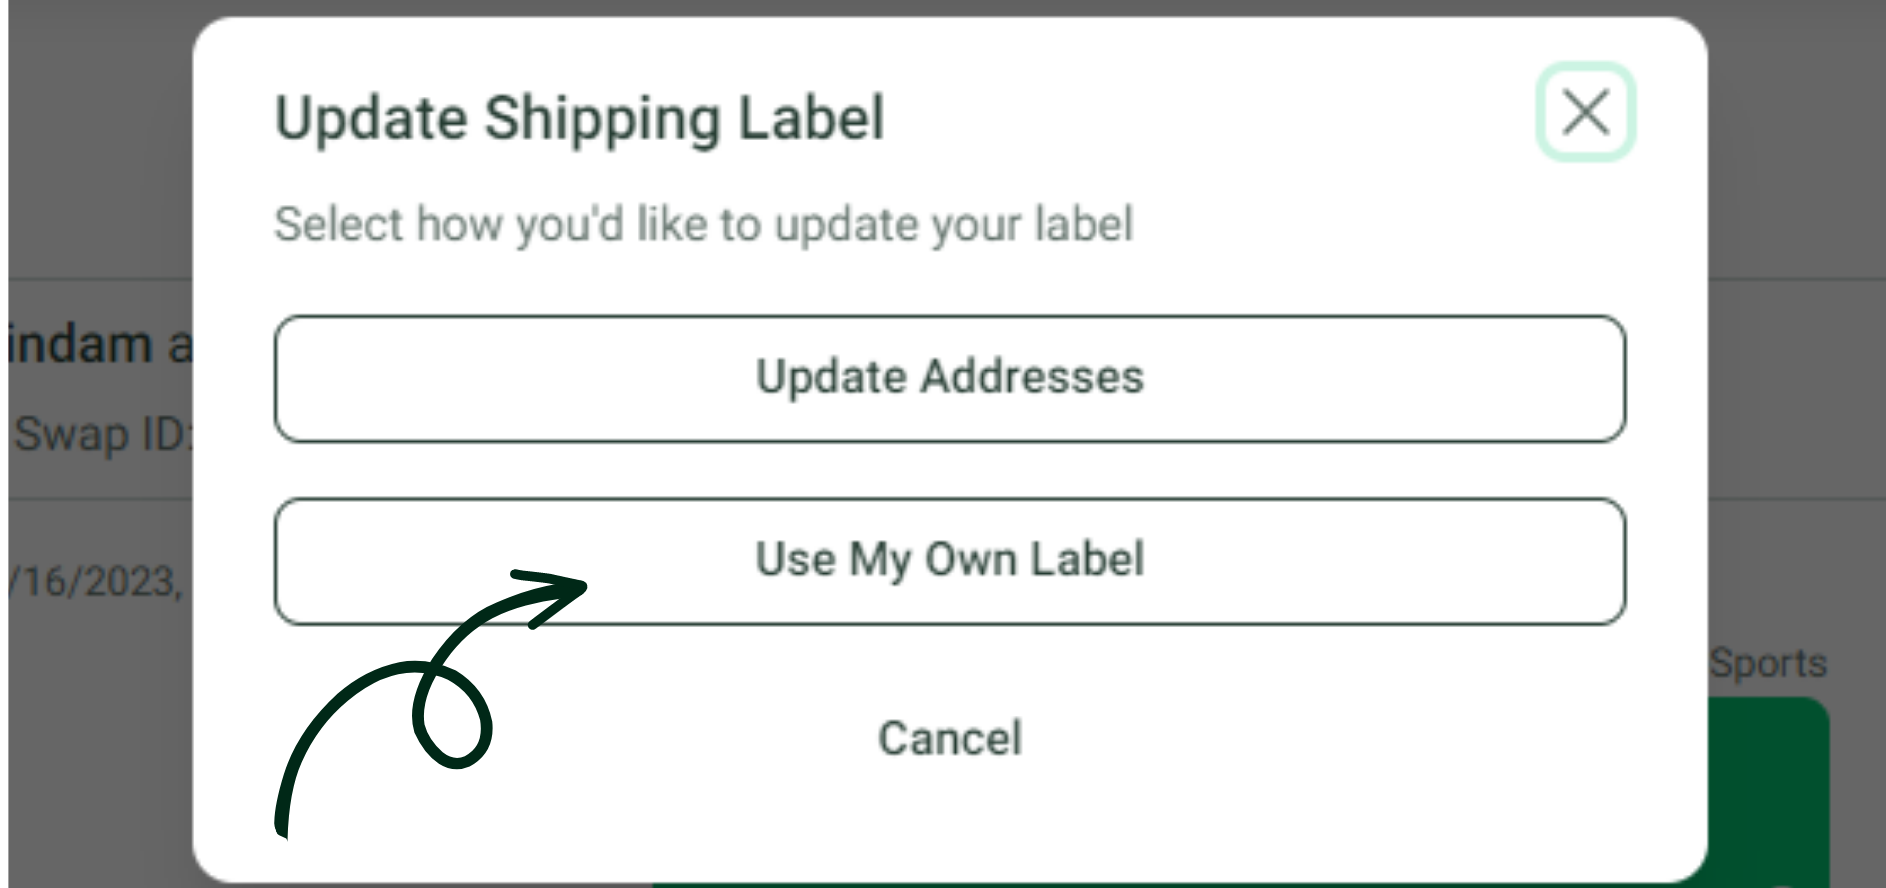The width and height of the screenshot is (1886, 888).
Task: Click the subtitle about updating your label
Action: pos(704,224)
